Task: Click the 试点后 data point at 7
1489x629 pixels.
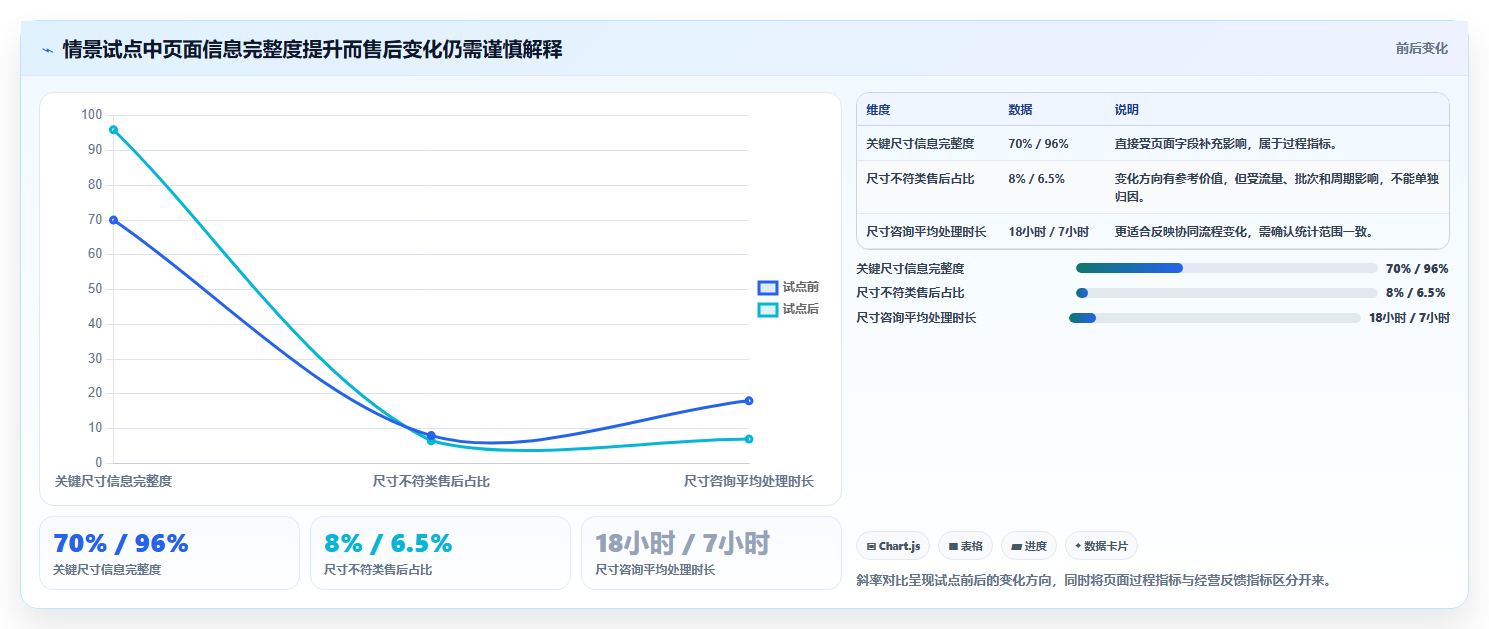Action: [x=749, y=439]
